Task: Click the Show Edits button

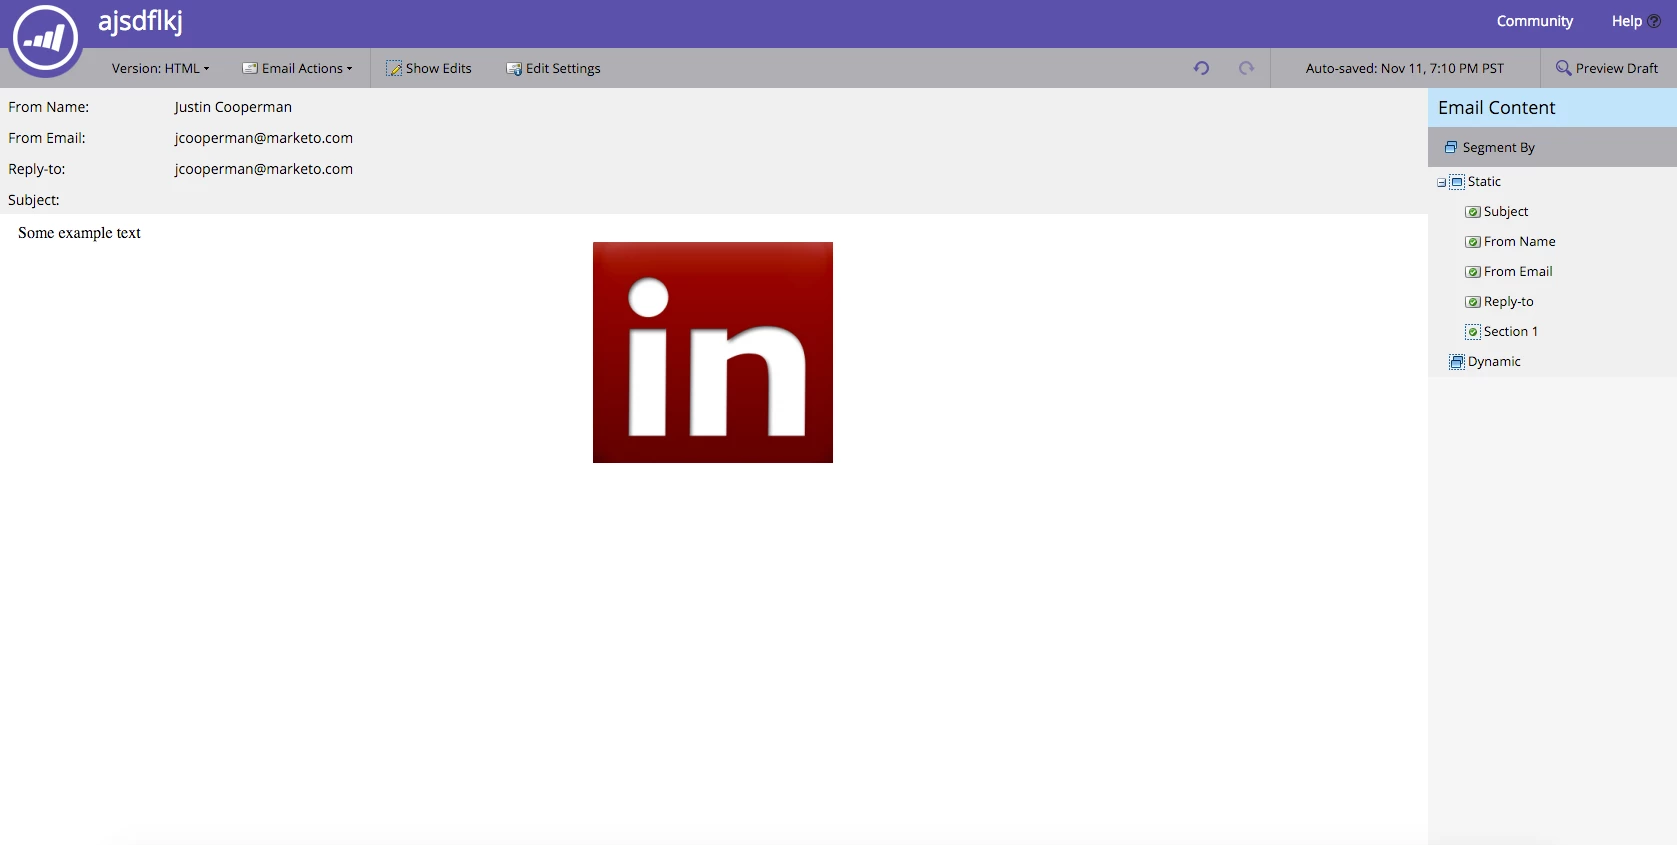Action: coord(429,68)
